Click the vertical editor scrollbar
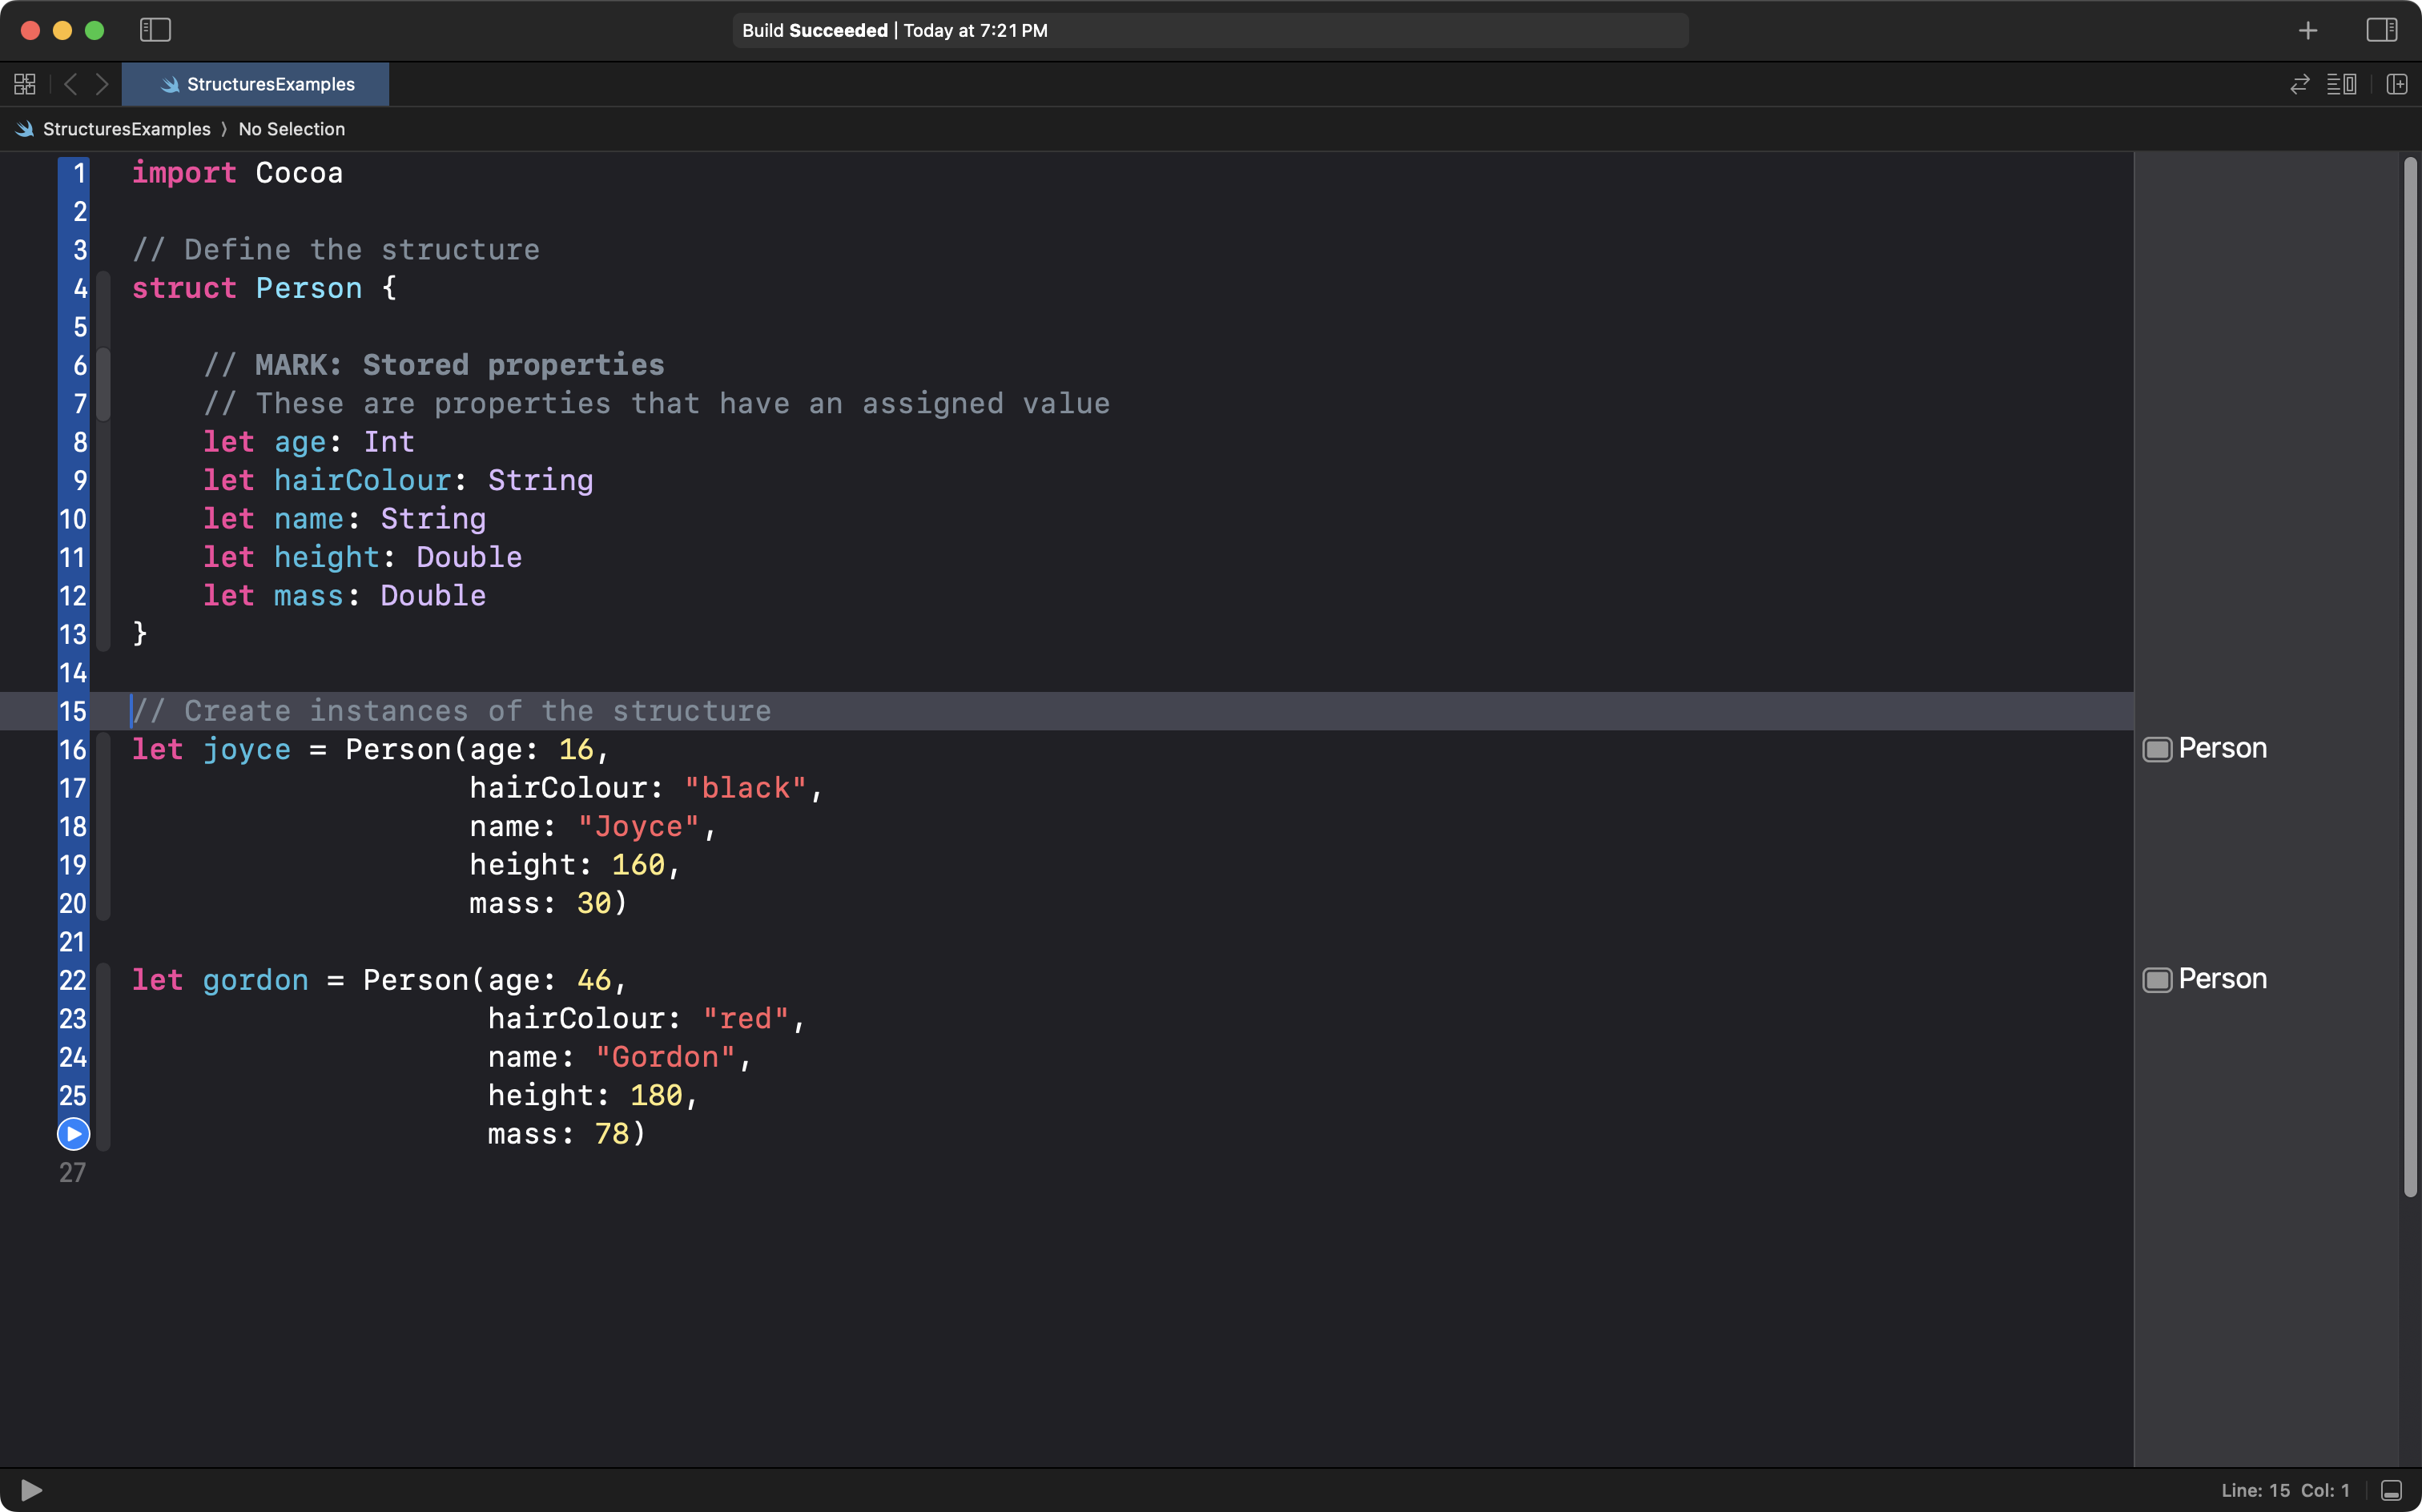The width and height of the screenshot is (2422, 1512). tap(2409, 676)
